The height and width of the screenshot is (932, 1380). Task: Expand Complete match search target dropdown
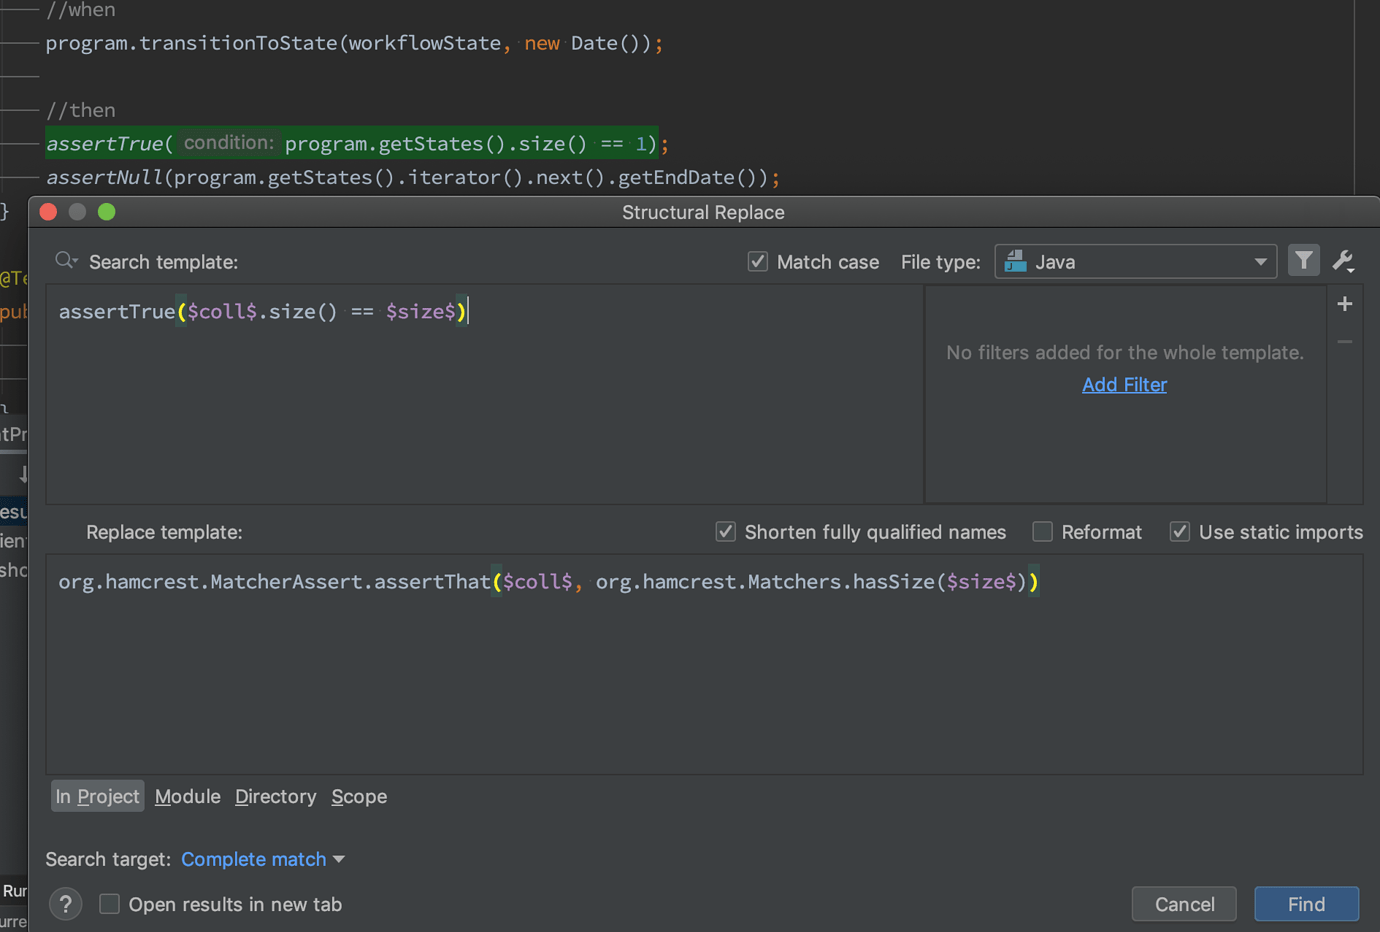[263, 859]
